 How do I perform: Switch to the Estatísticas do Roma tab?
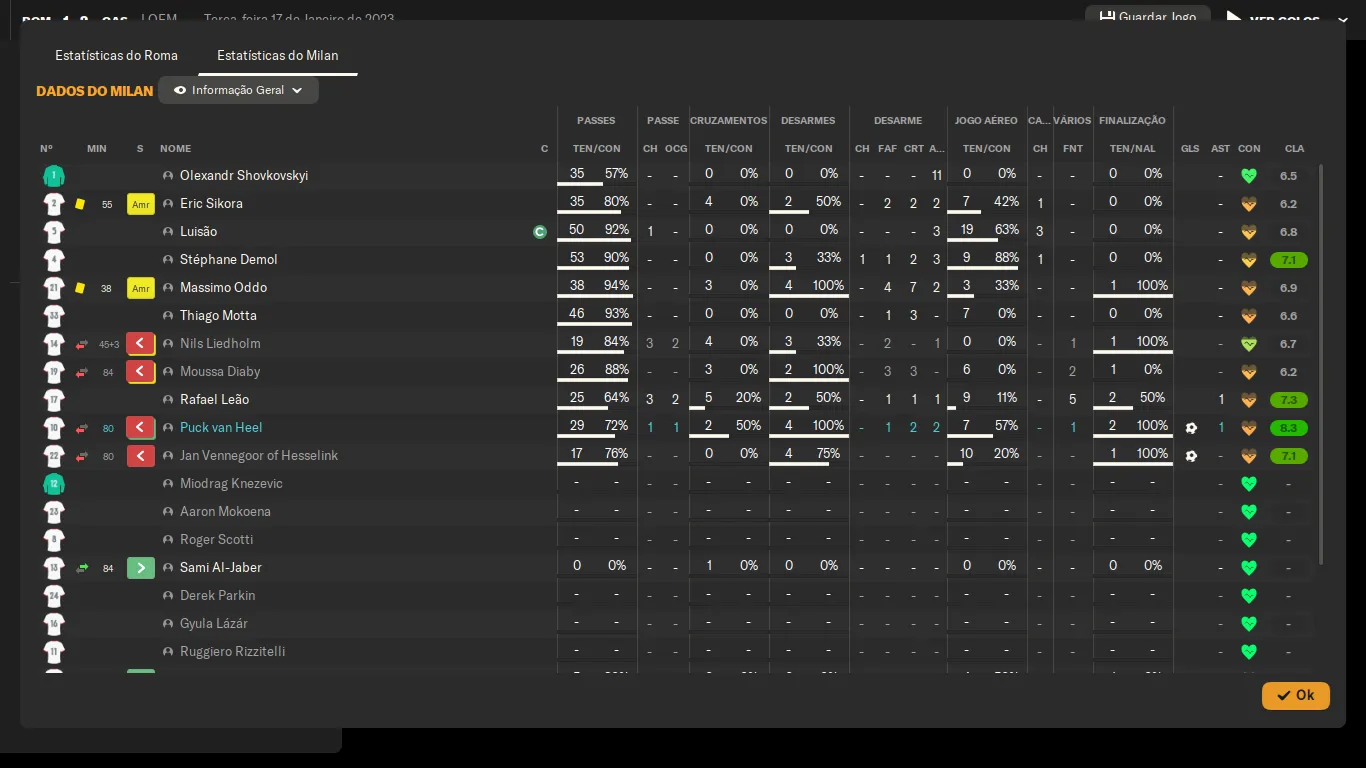click(116, 55)
